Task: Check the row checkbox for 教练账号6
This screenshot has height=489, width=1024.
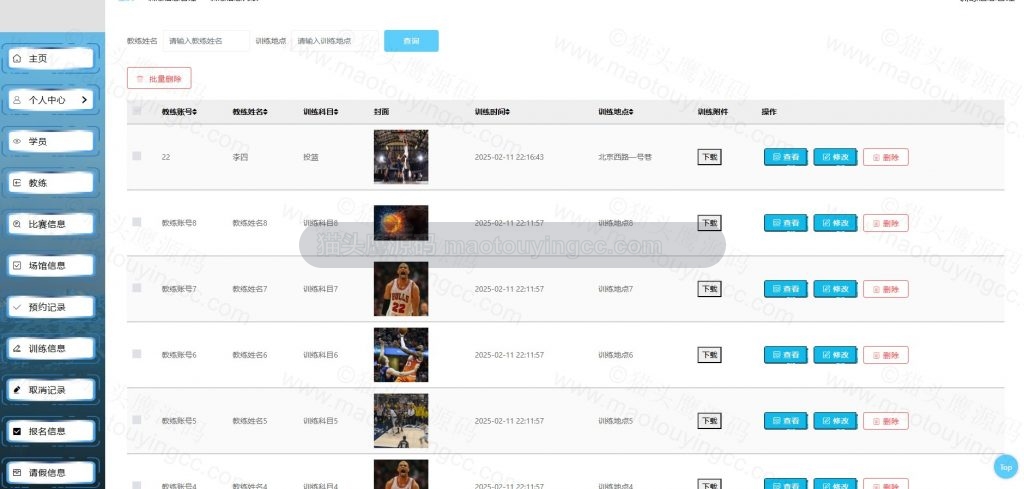Action: point(136,354)
